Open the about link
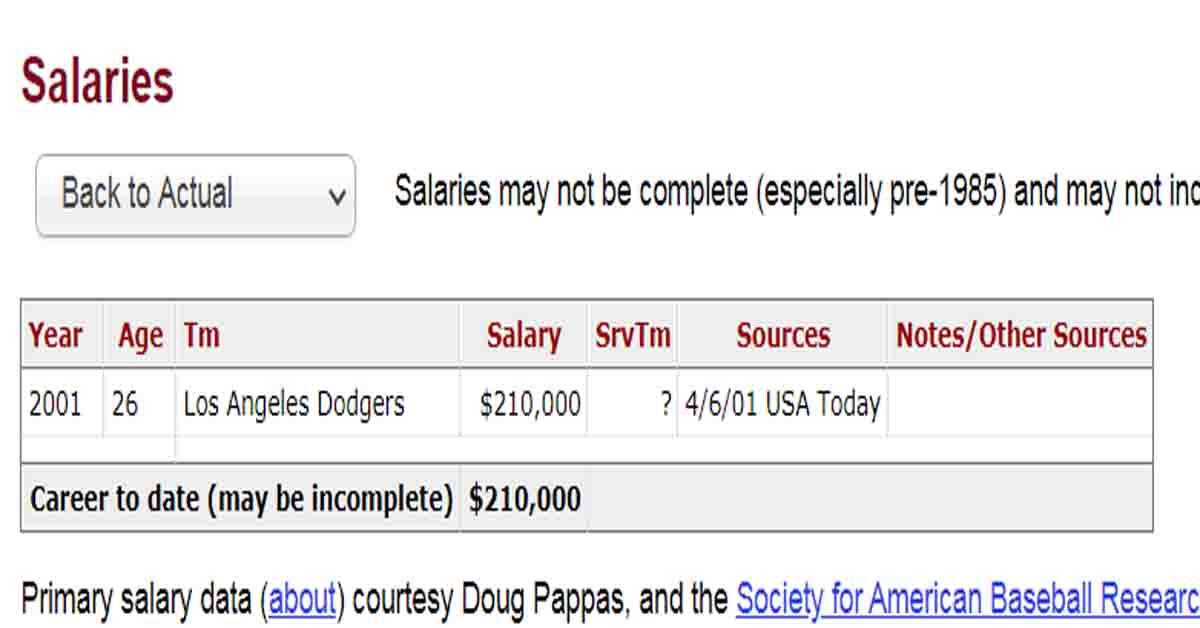This screenshot has height=628, width=1200. pyautogui.click(x=302, y=600)
